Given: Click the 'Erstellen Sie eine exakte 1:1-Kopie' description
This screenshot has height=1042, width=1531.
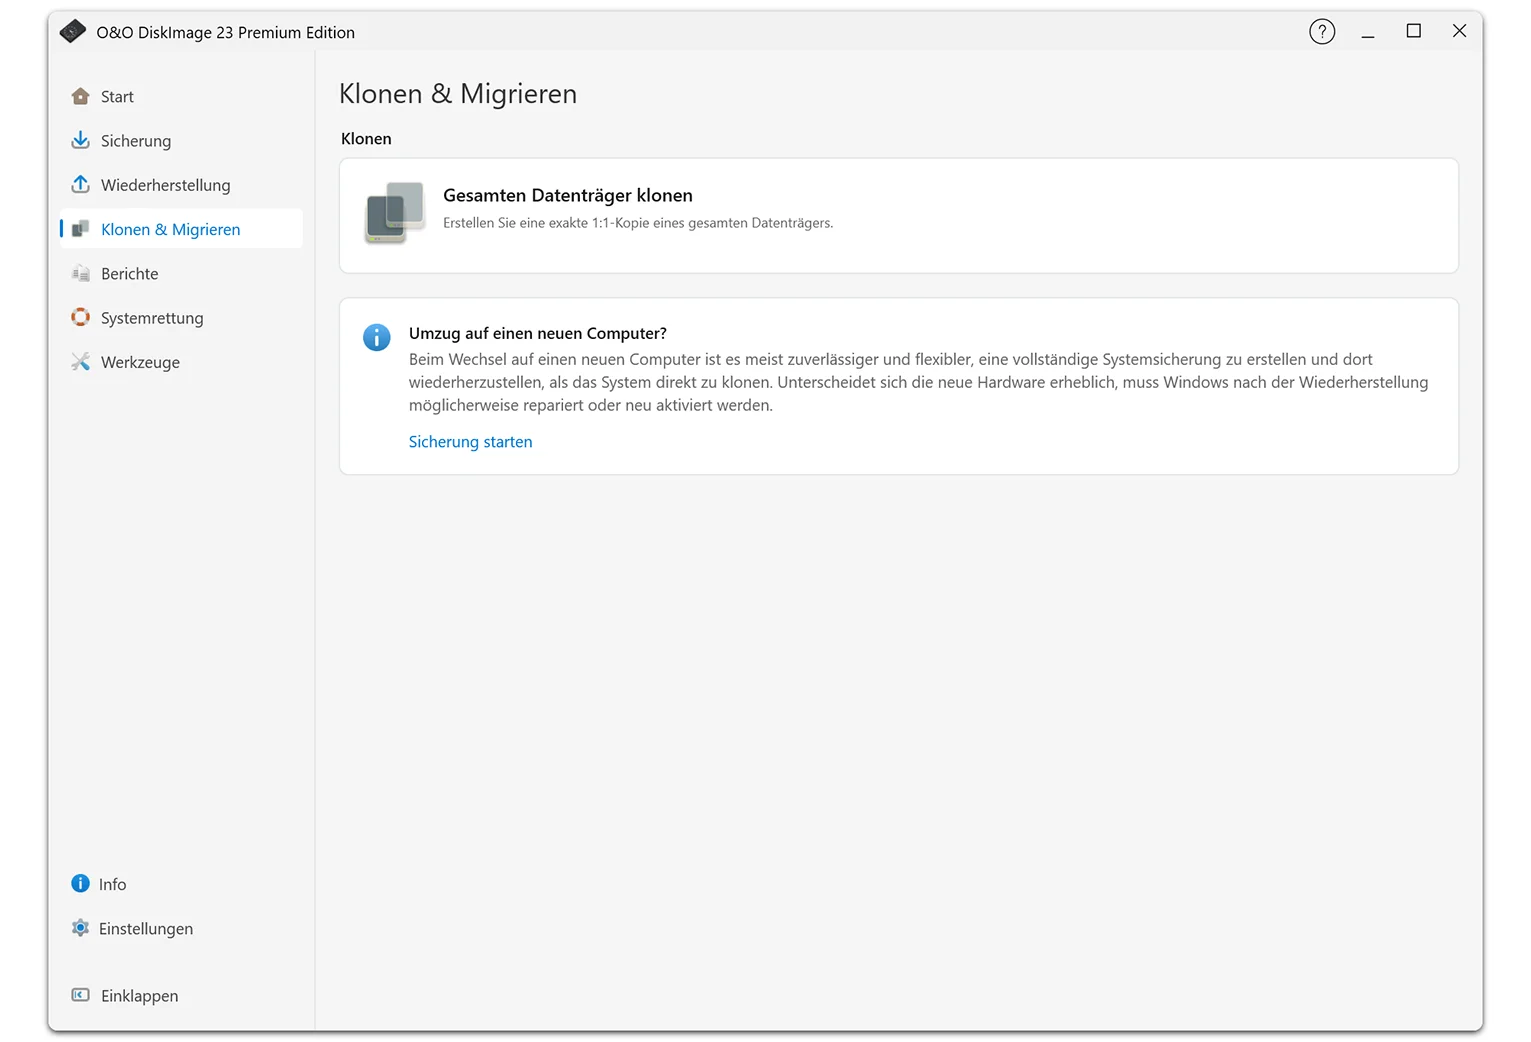Looking at the screenshot, I should coord(638,223).
